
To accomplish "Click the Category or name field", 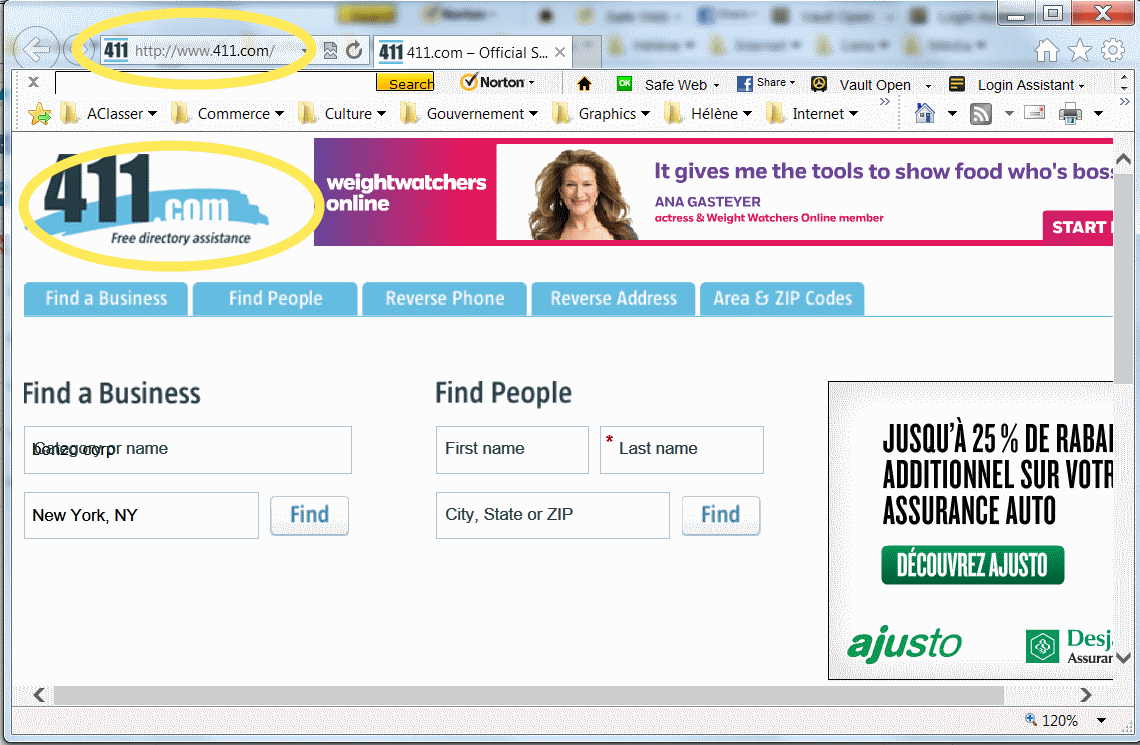I will click(x=188, y=450).
